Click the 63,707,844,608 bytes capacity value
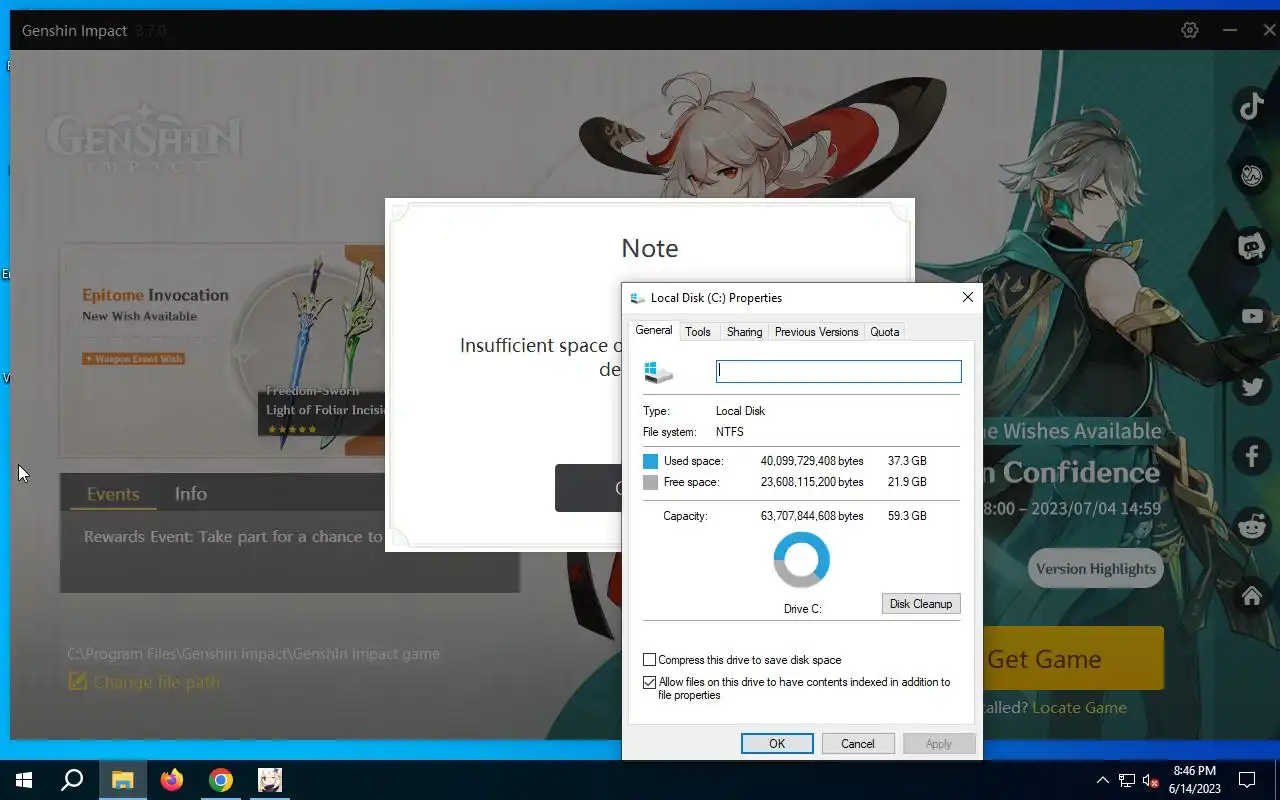Viewport: 1280px width, 800px height. (x=812, y=516)
